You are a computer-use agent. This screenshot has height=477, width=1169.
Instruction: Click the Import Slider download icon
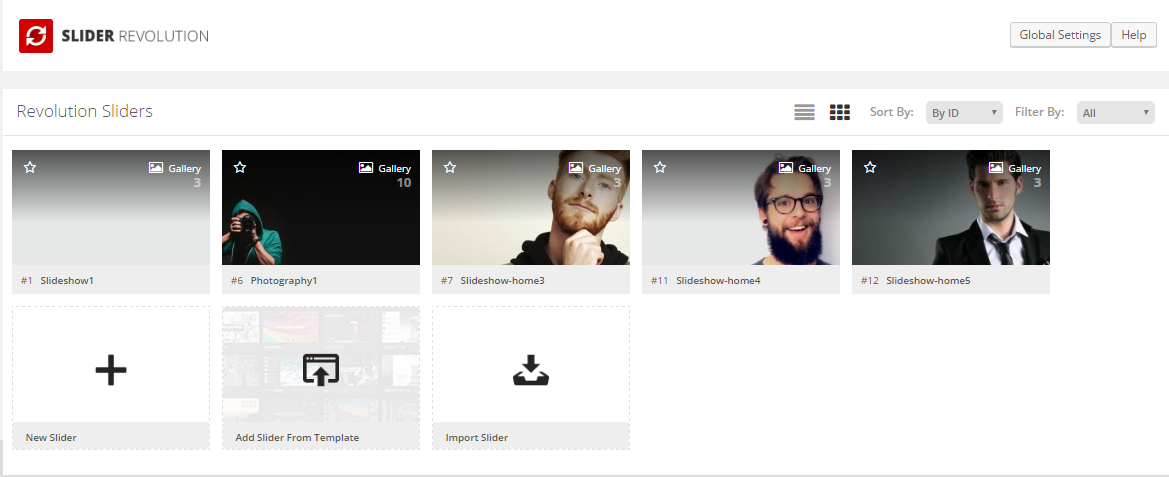pos(531,370)
